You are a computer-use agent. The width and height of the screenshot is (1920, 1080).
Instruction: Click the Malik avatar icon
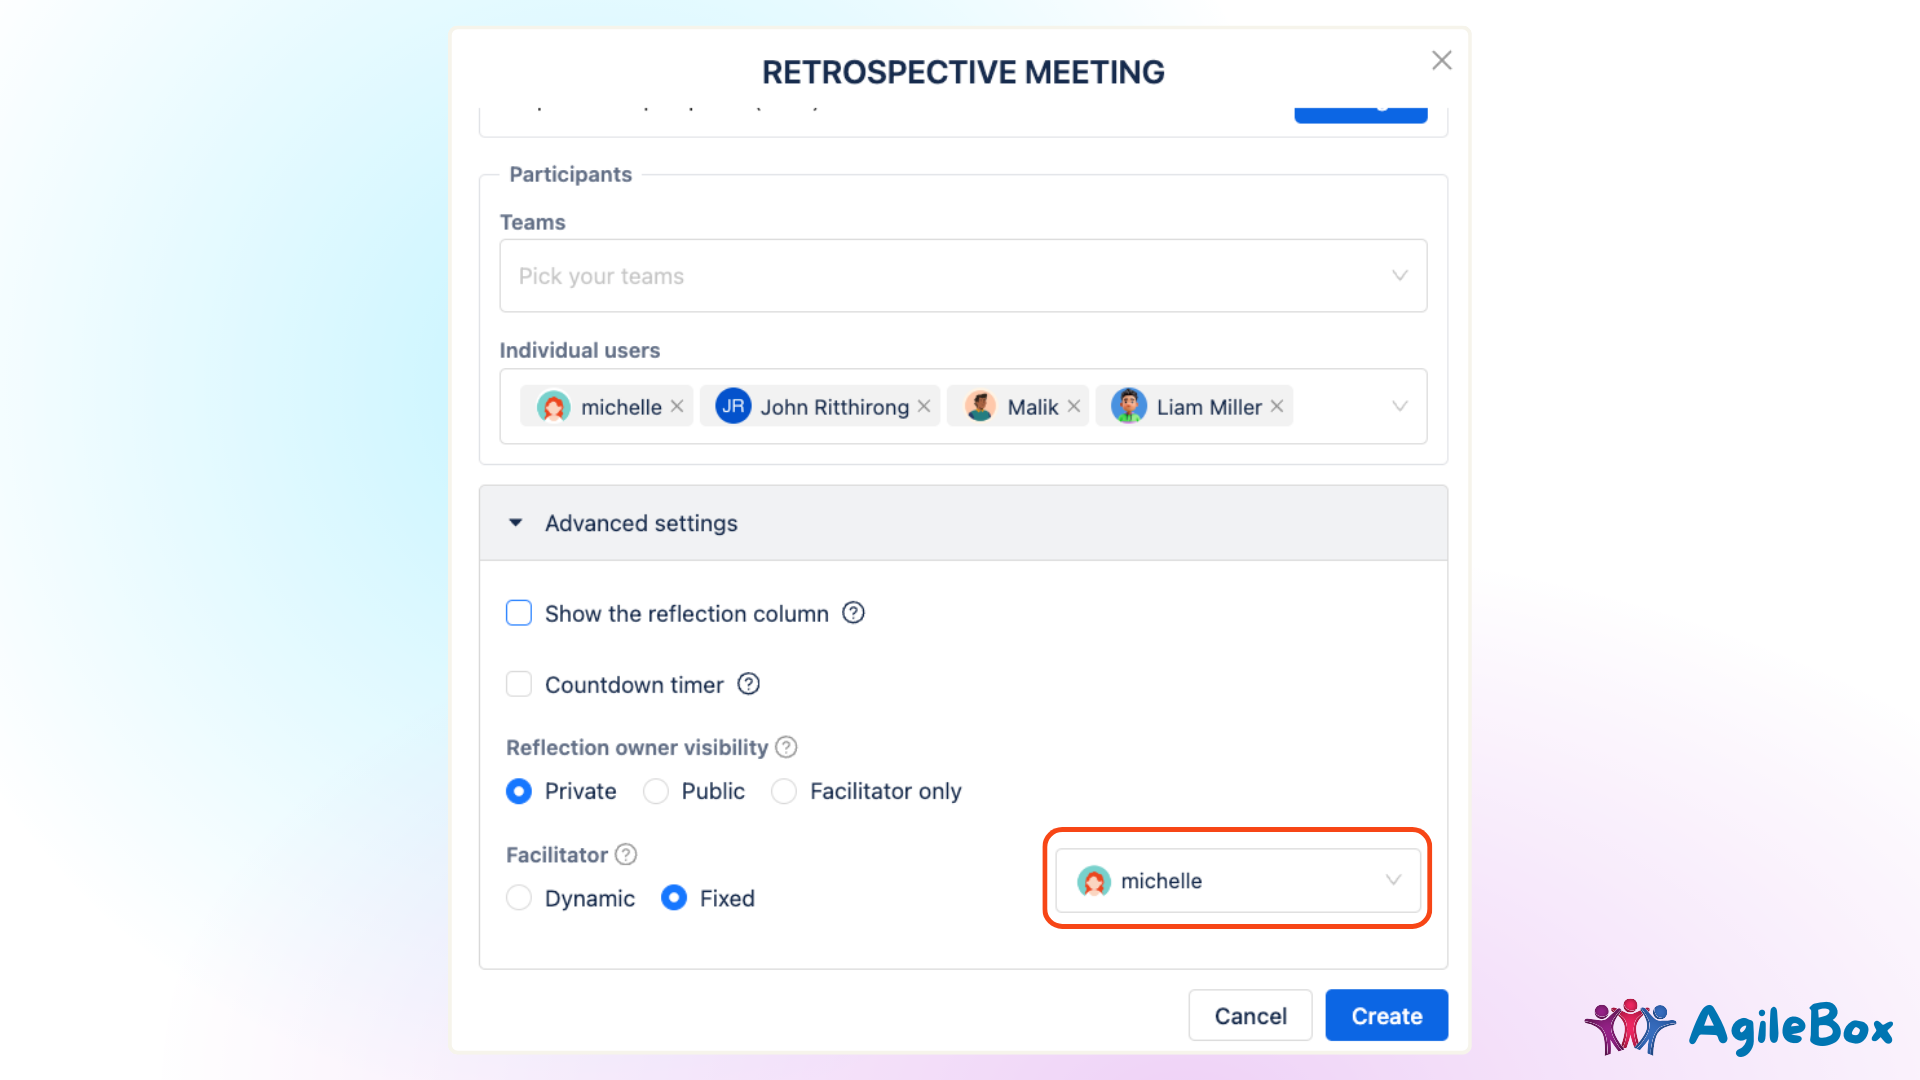click(980, 405)
